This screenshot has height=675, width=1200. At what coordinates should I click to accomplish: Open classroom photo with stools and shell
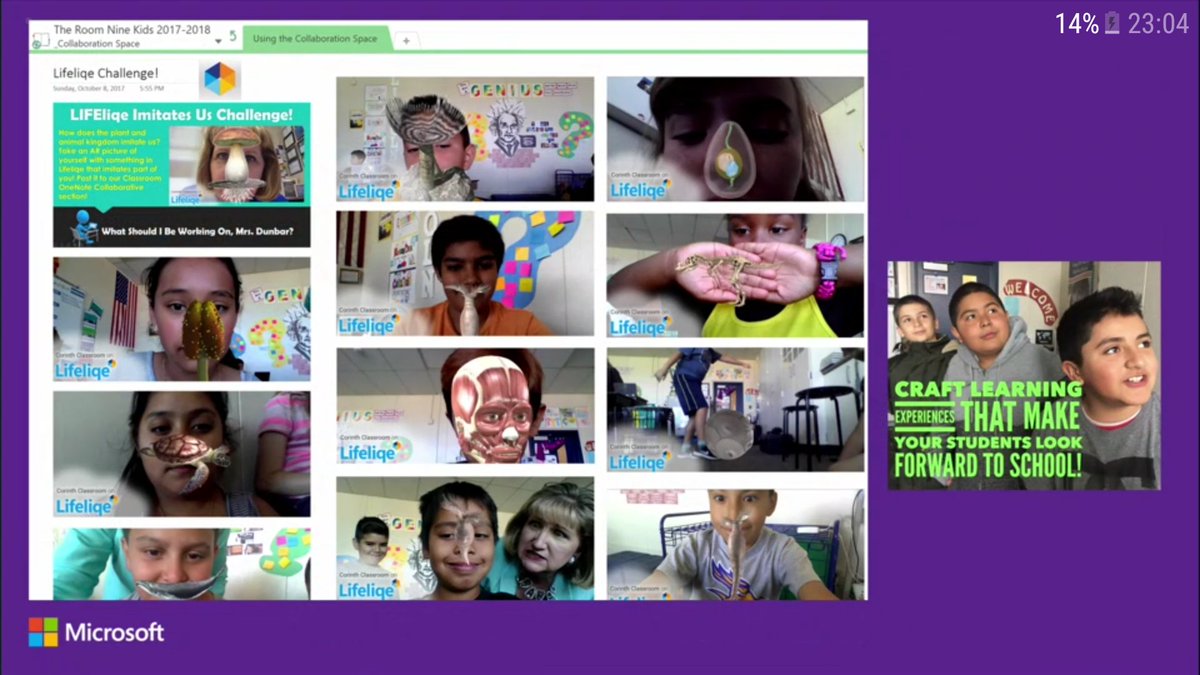[x=735, y=410]
